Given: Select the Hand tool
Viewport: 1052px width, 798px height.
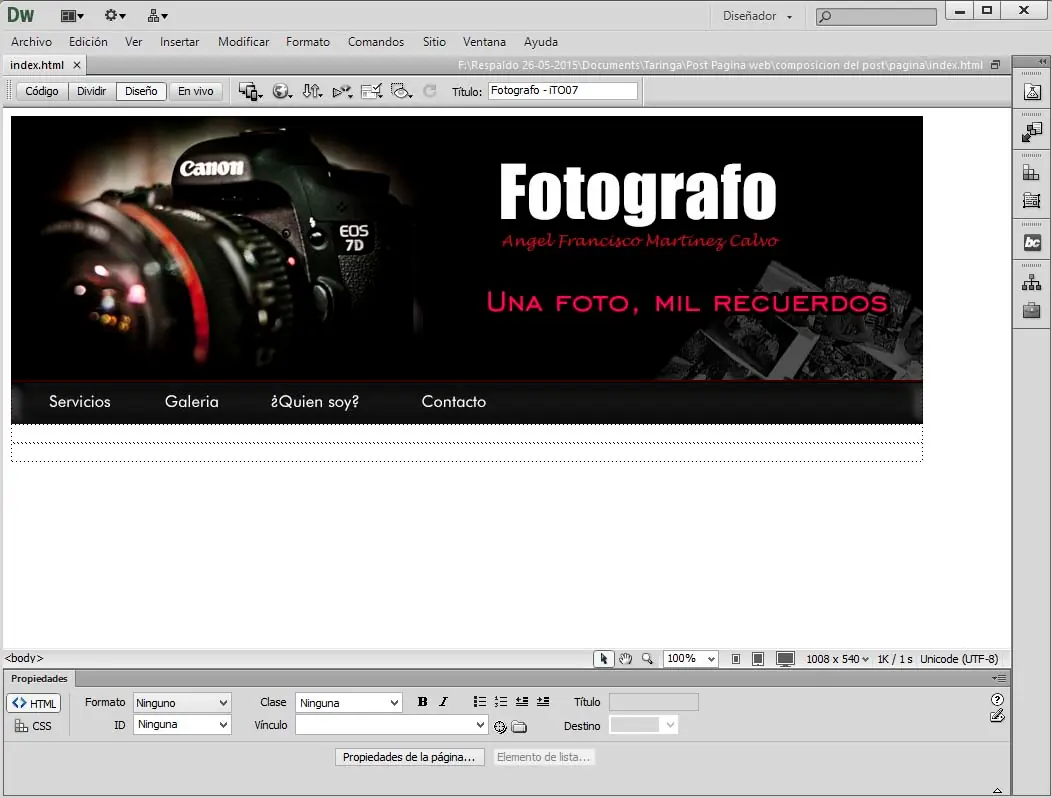Looking at the screenshot, I should click(x=625, y=659).
